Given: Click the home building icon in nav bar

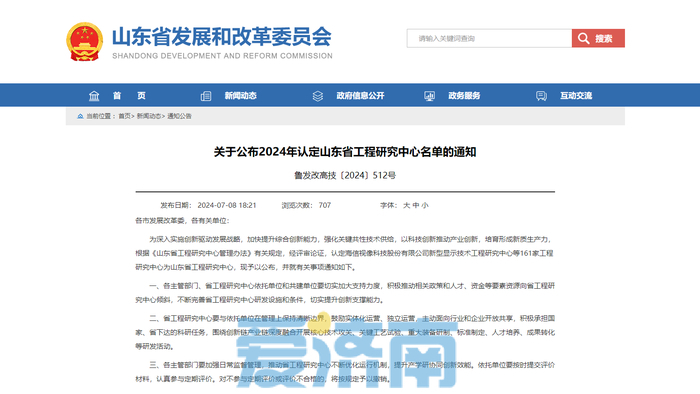Looking at the screenshot, I should pos(94,96).
